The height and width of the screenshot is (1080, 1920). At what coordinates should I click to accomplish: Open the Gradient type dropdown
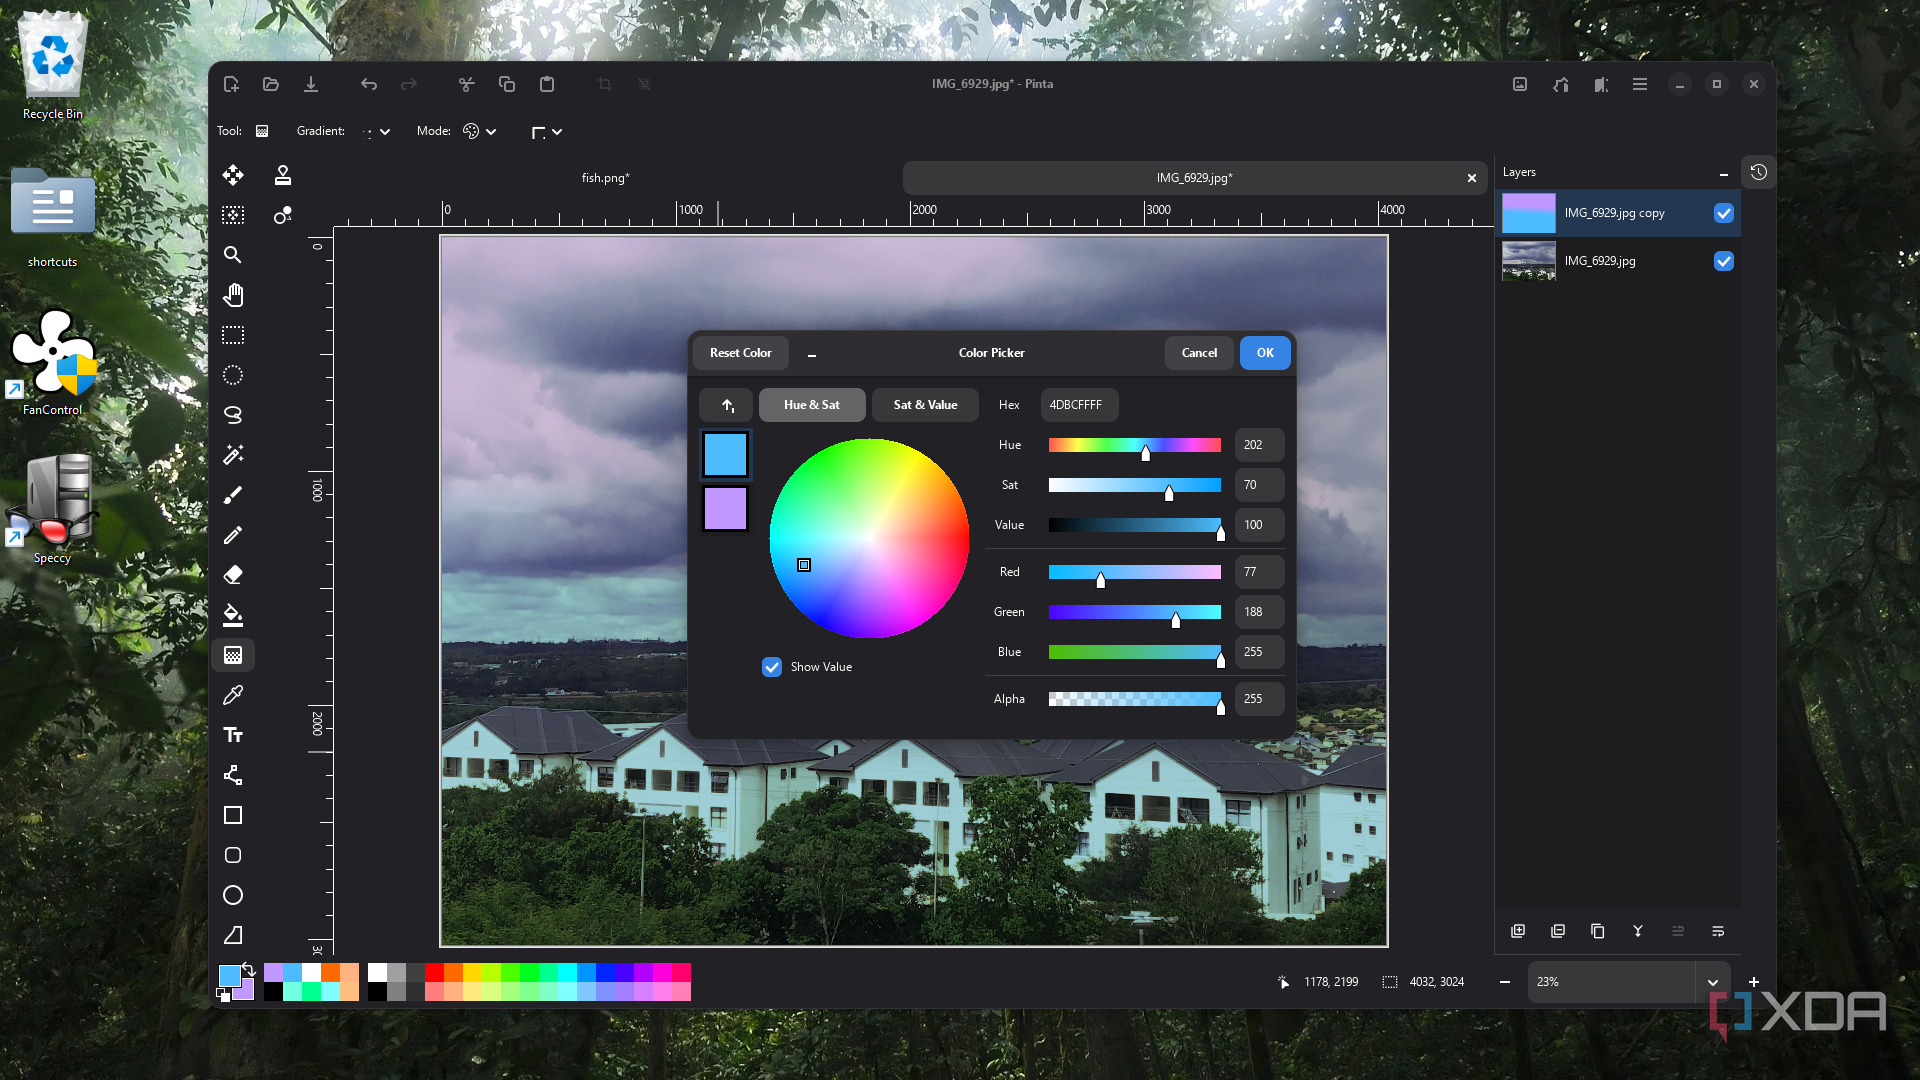tap(377, 132)
